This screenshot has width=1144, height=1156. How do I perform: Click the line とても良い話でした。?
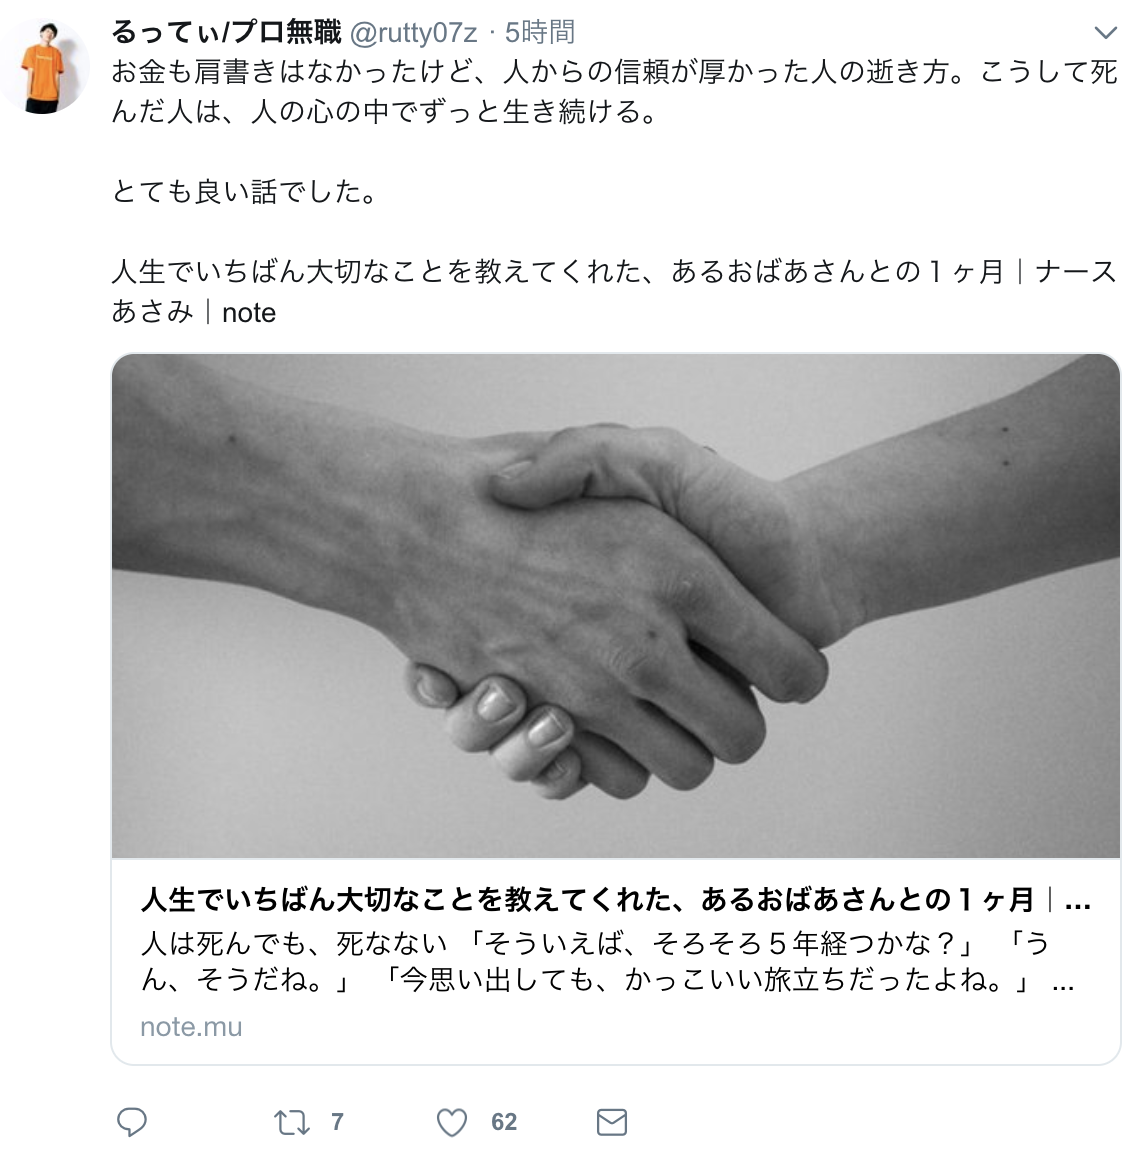245,192
